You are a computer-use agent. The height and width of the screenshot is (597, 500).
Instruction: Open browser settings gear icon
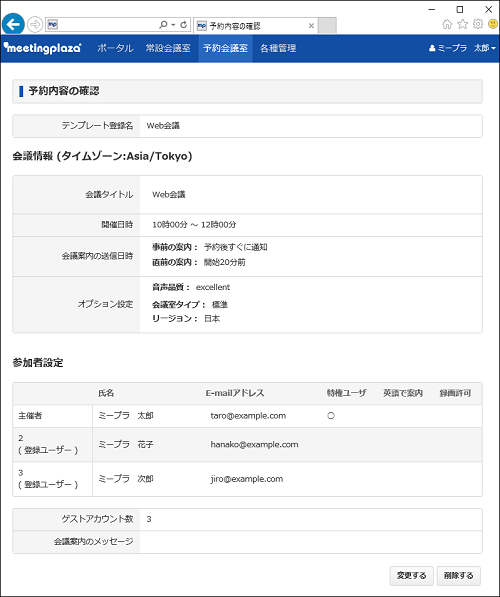click(x=478, y=24)
